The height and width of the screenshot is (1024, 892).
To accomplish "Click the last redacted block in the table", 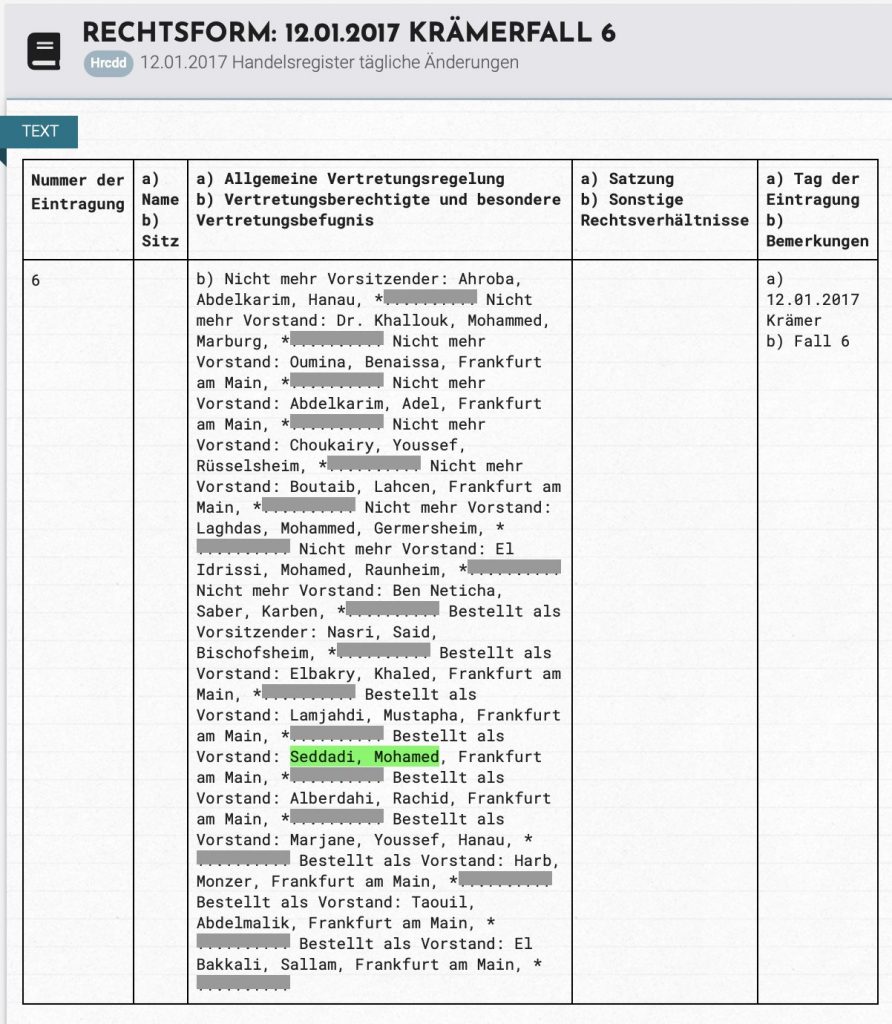I will [243, 985].
